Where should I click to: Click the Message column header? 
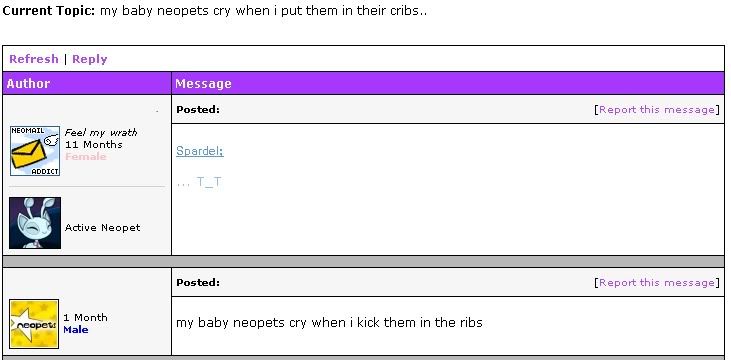[x=203, y=84]
